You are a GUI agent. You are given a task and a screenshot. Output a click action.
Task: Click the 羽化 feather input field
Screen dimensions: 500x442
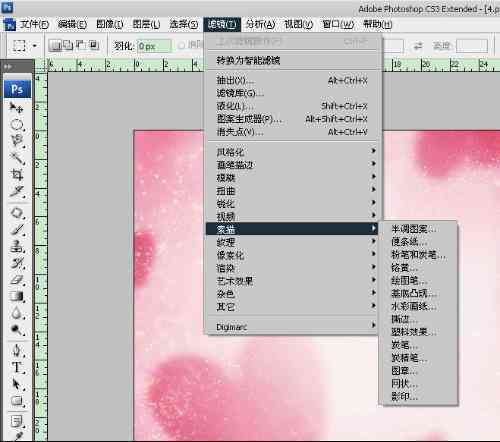[x=154, y=46]
